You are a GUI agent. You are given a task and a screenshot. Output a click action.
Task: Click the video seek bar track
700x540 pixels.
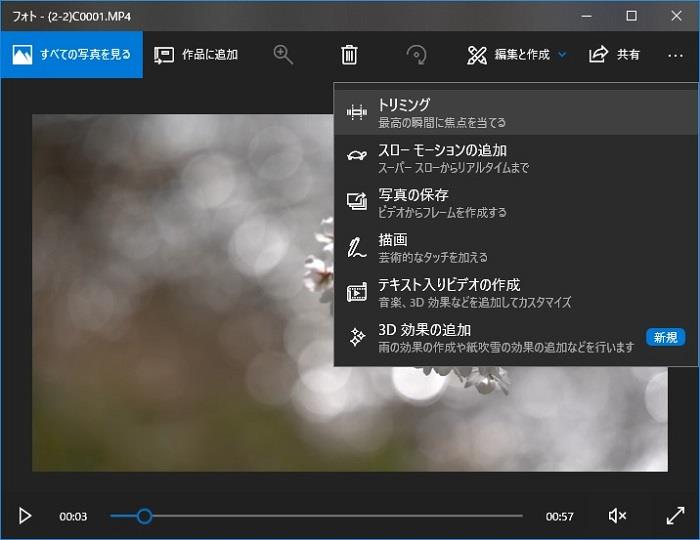point(316,516)
